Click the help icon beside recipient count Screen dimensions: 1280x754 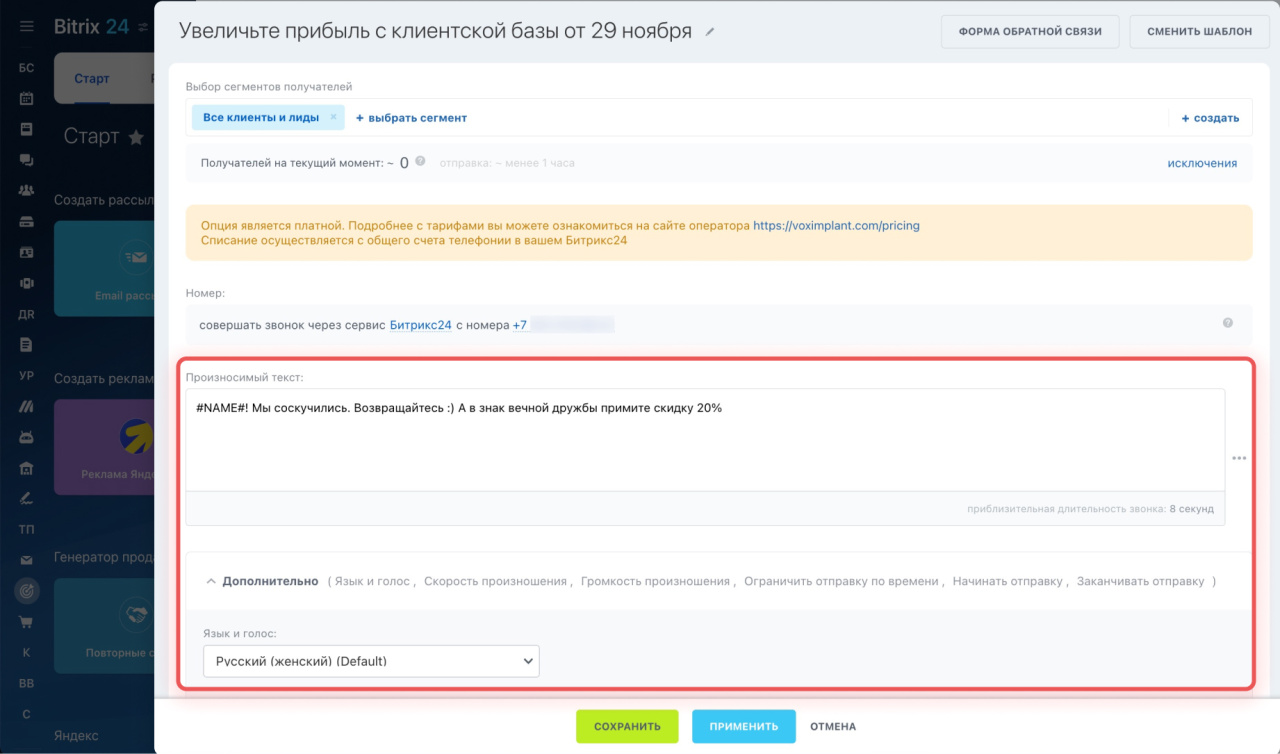pyautogui.click(x=420, y=161)
